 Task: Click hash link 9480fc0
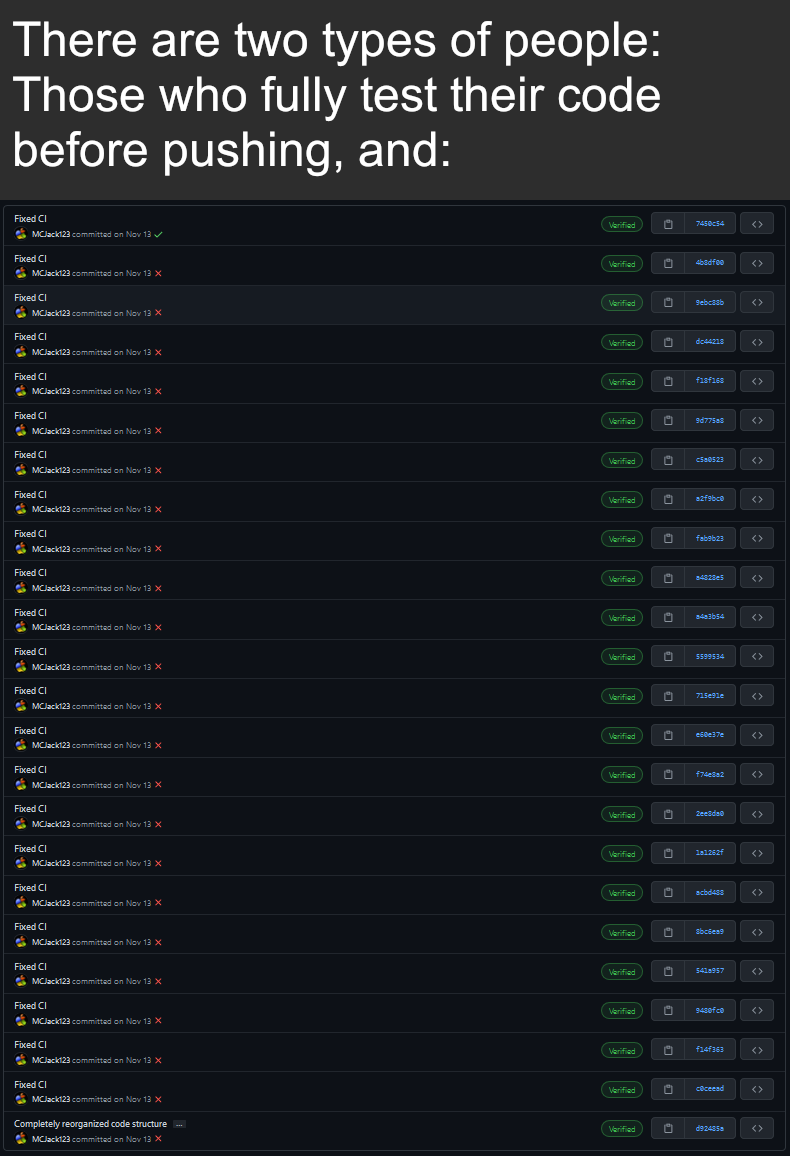pos(710,1011)
